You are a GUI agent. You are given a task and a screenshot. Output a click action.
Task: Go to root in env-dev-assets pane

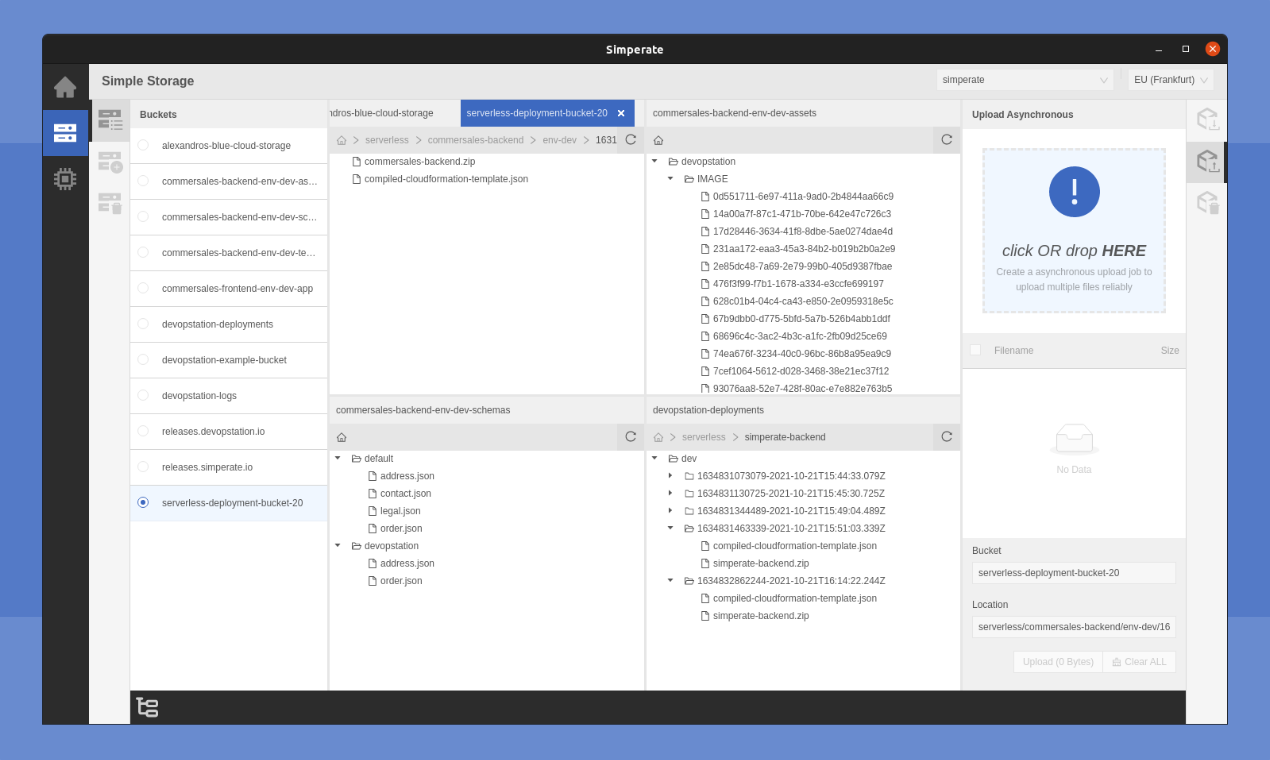click(x=658, y=140)
